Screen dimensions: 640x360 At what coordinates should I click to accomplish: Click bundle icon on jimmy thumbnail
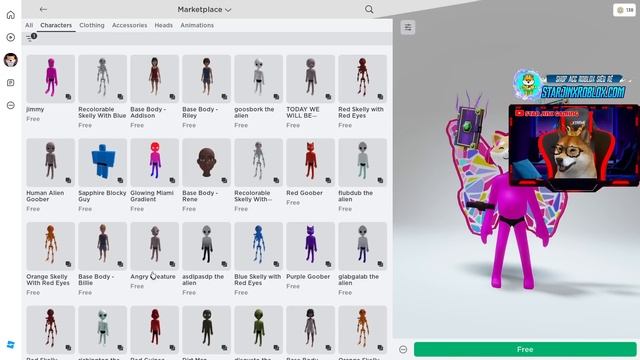tap(68, 97)
